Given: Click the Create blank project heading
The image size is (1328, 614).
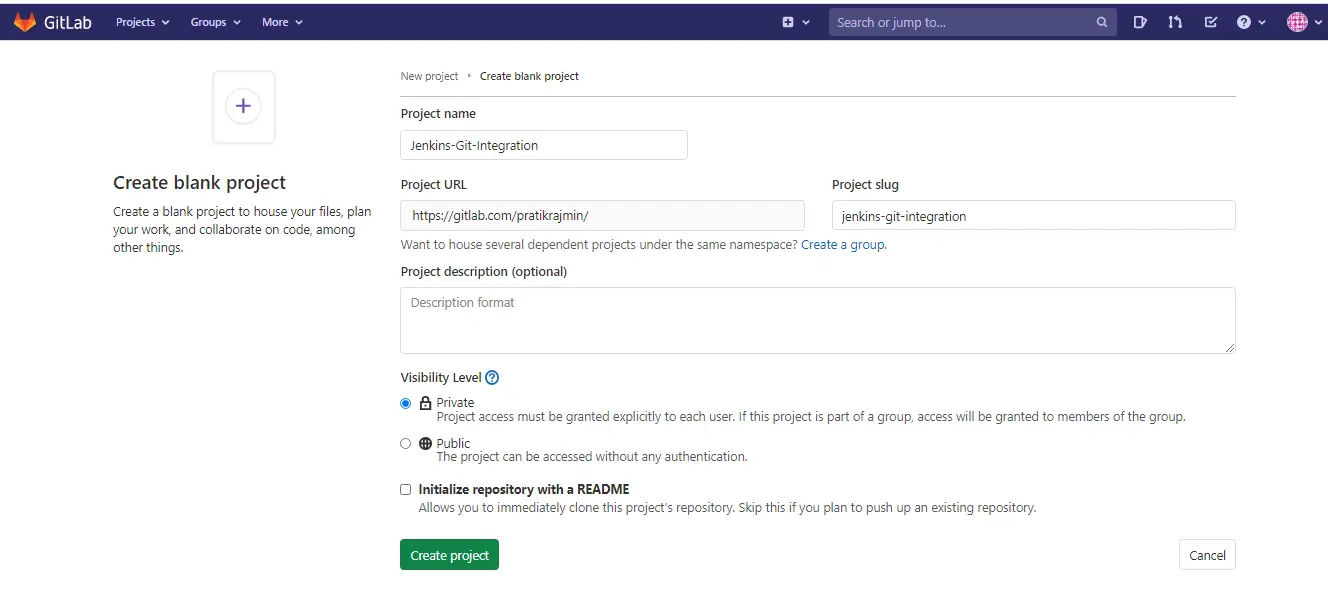Looking at the screenshot, I should coord(200,183).
